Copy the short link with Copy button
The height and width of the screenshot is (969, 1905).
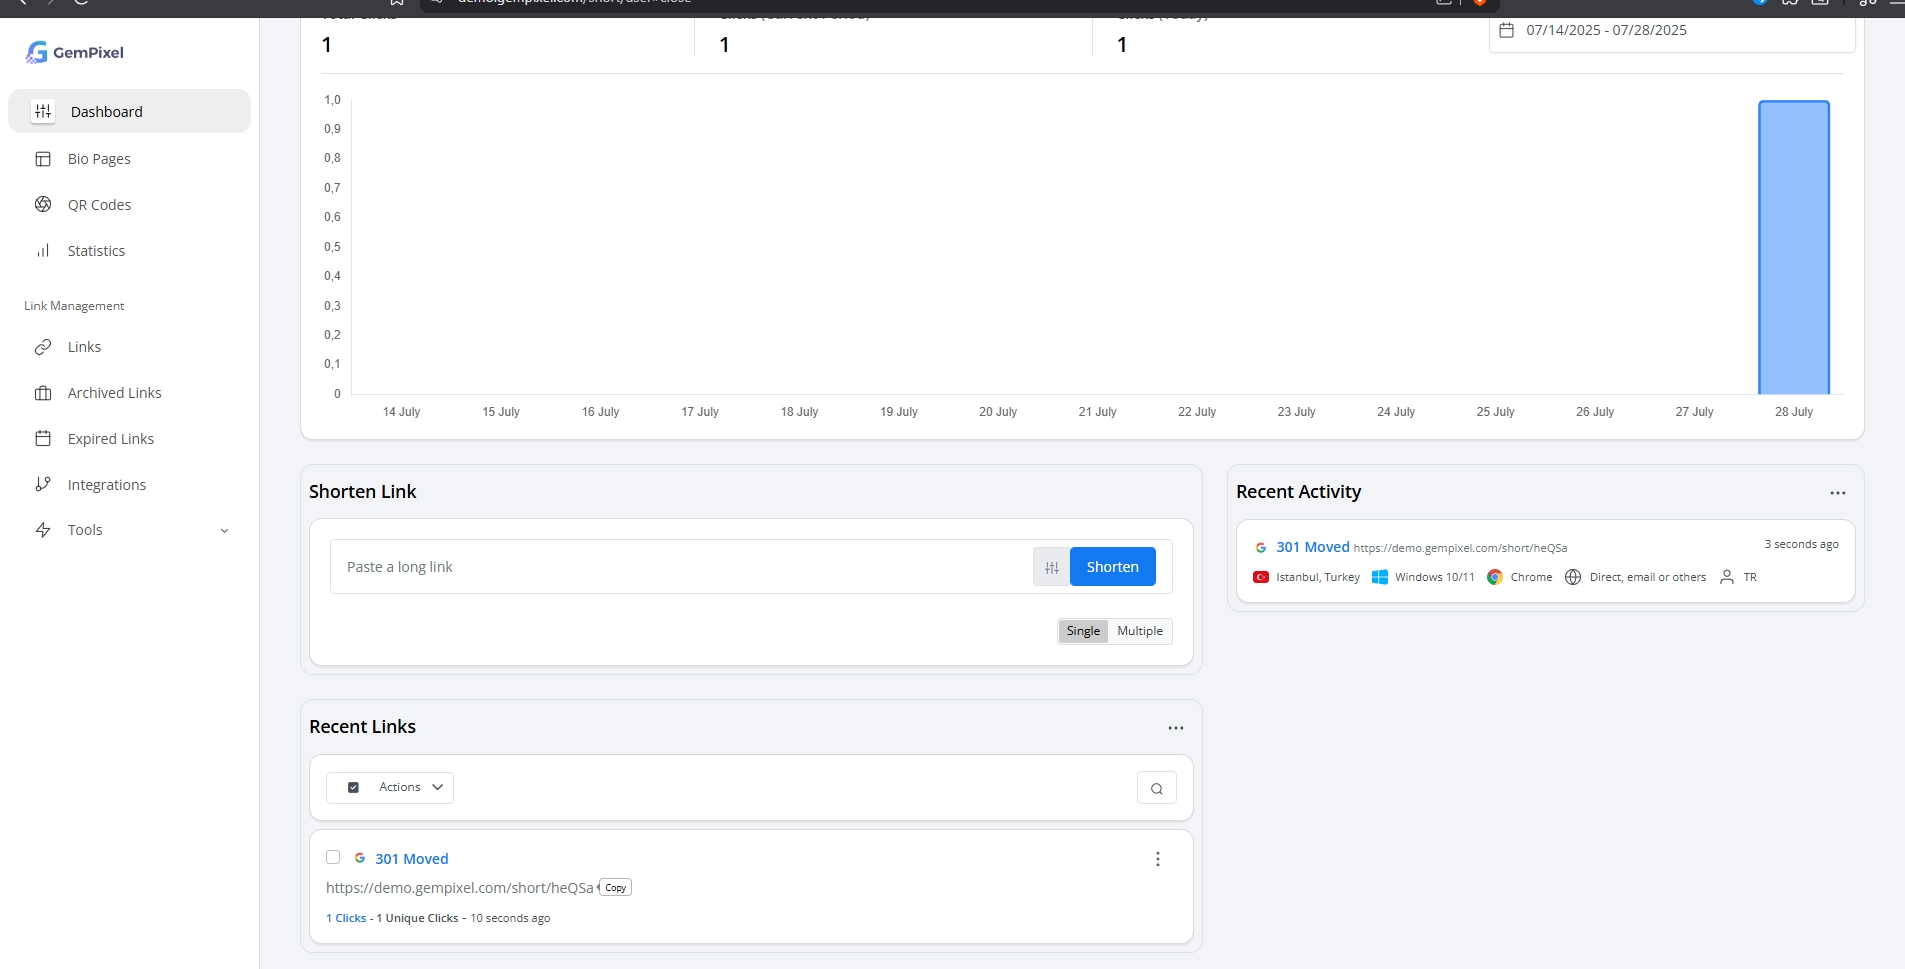click(616, 888)
